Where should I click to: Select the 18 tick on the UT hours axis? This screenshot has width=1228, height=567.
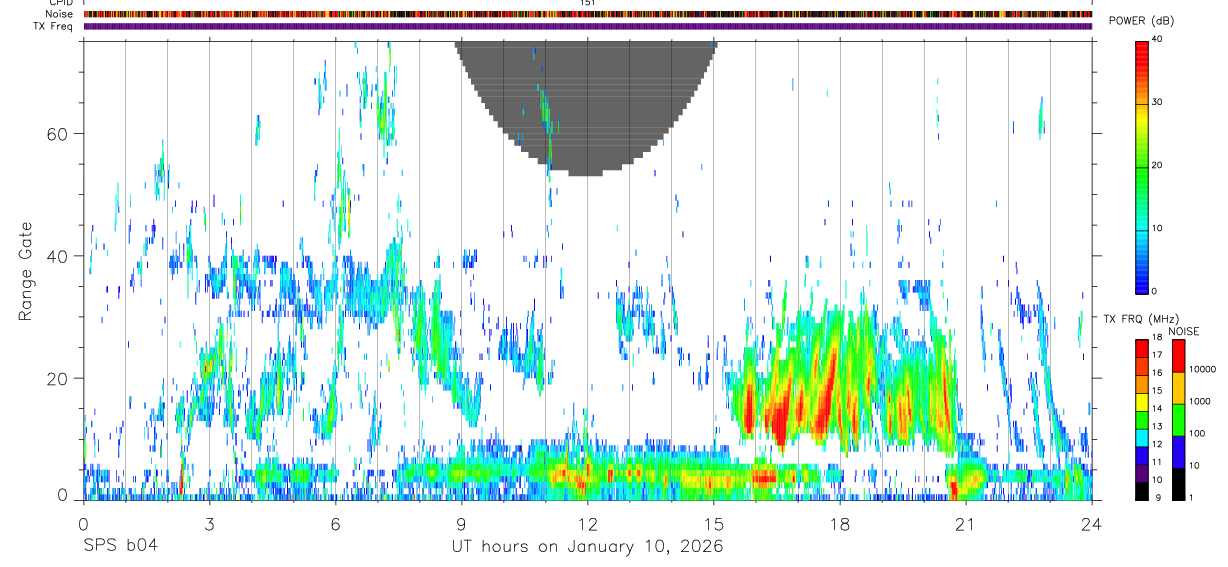839,524
